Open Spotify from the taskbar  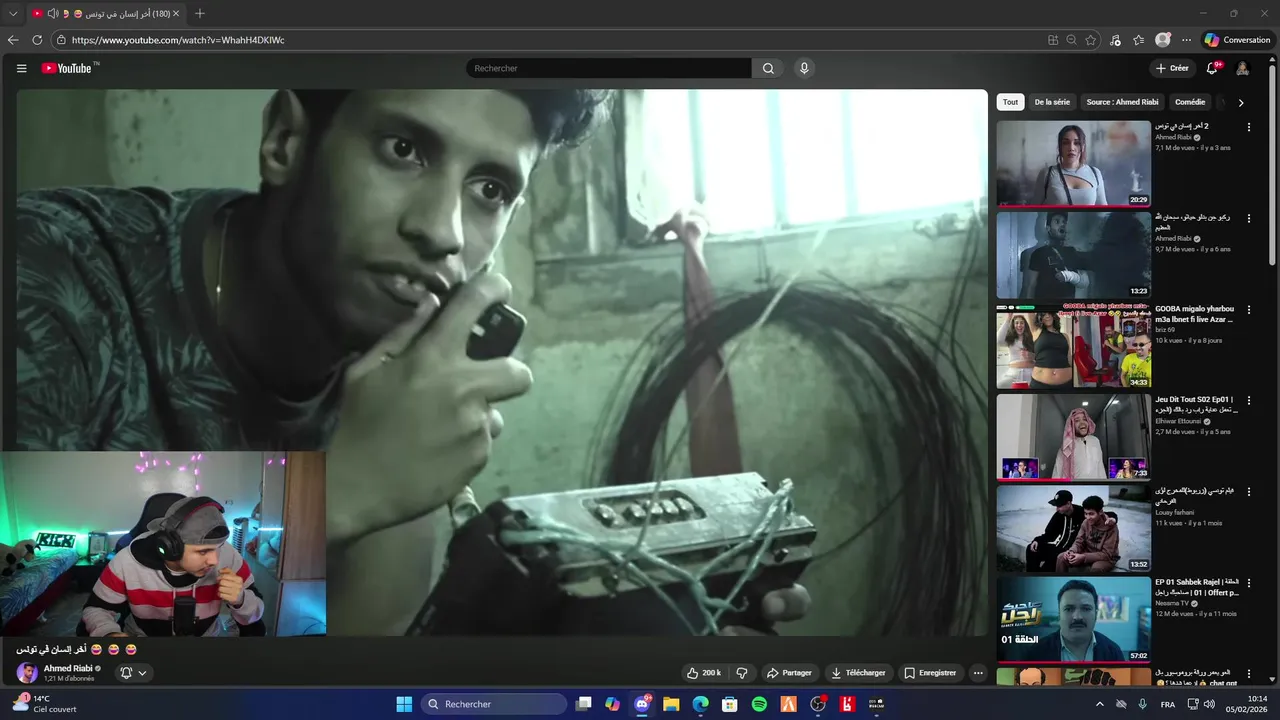[759, 704]
